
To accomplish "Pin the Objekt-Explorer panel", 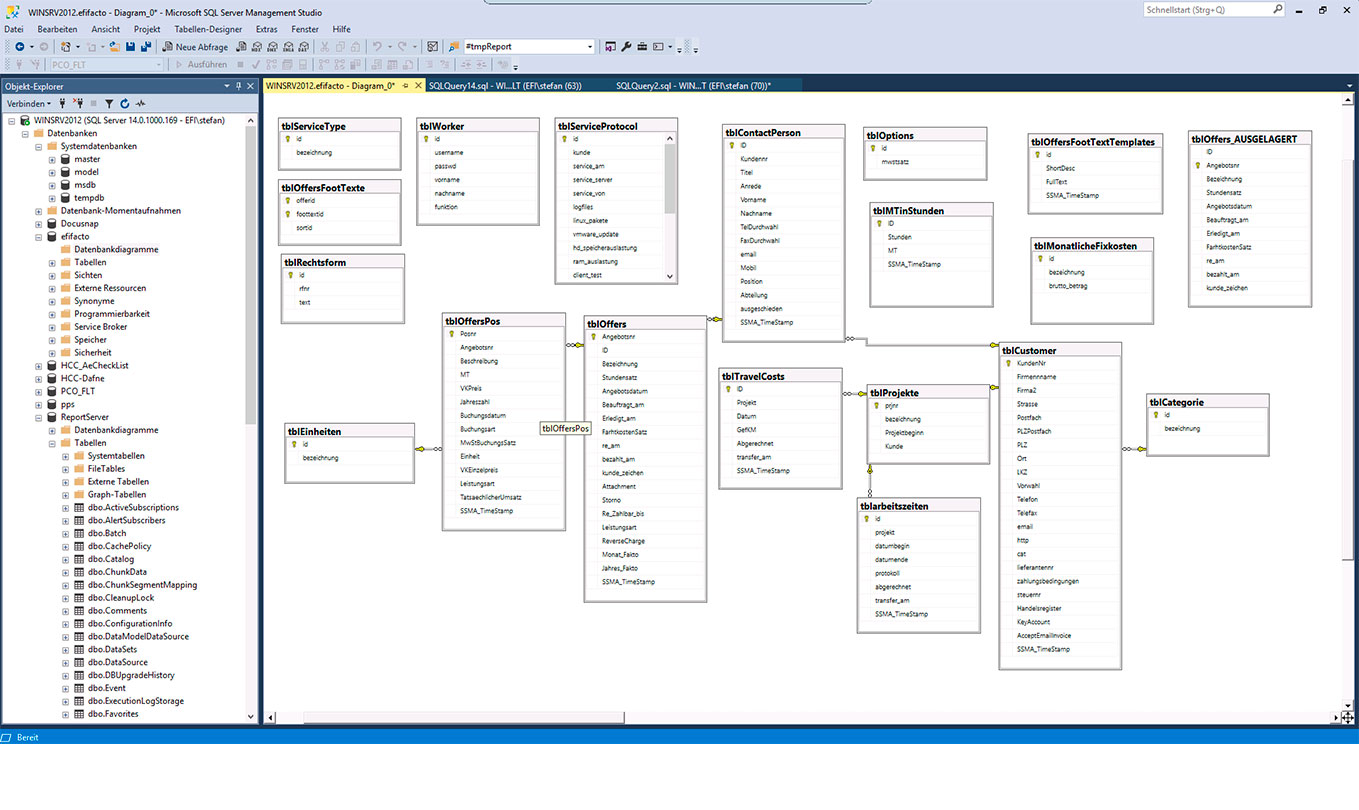I will tap(240, 86).
